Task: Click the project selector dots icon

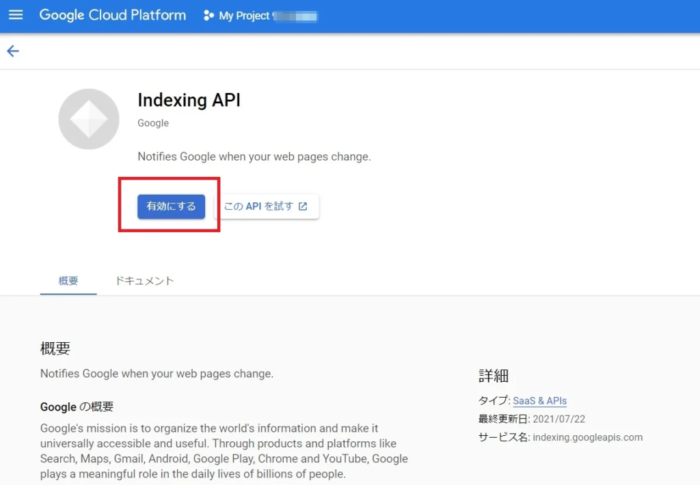Action: 208,16
